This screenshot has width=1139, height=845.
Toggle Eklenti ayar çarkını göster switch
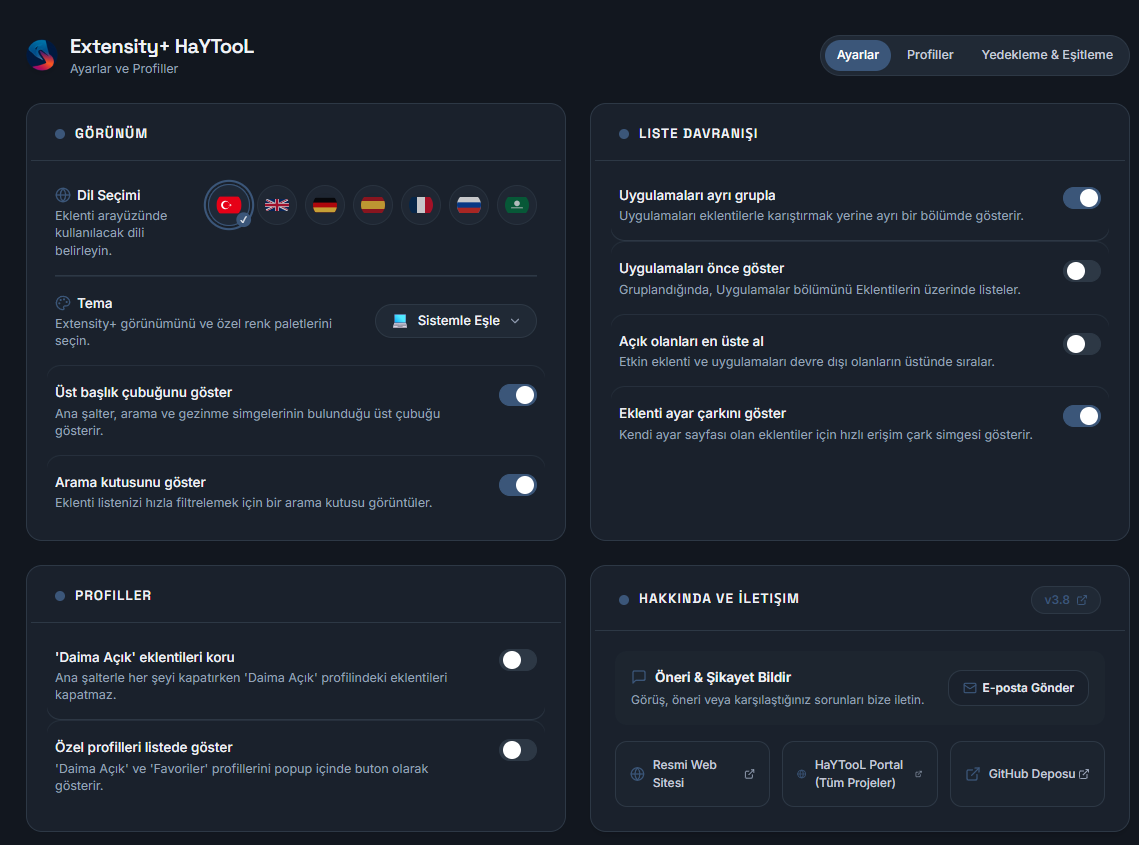(x=1082, y=416)
